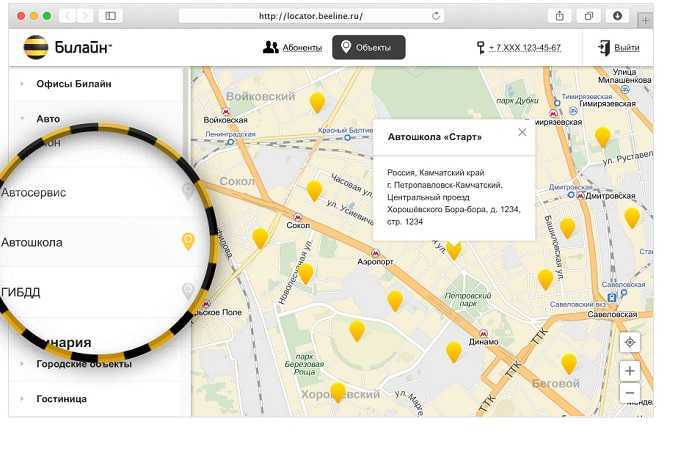Click the Войковская metro icon
This screenshot has height=449, width=700.
(x=226, y=112)
